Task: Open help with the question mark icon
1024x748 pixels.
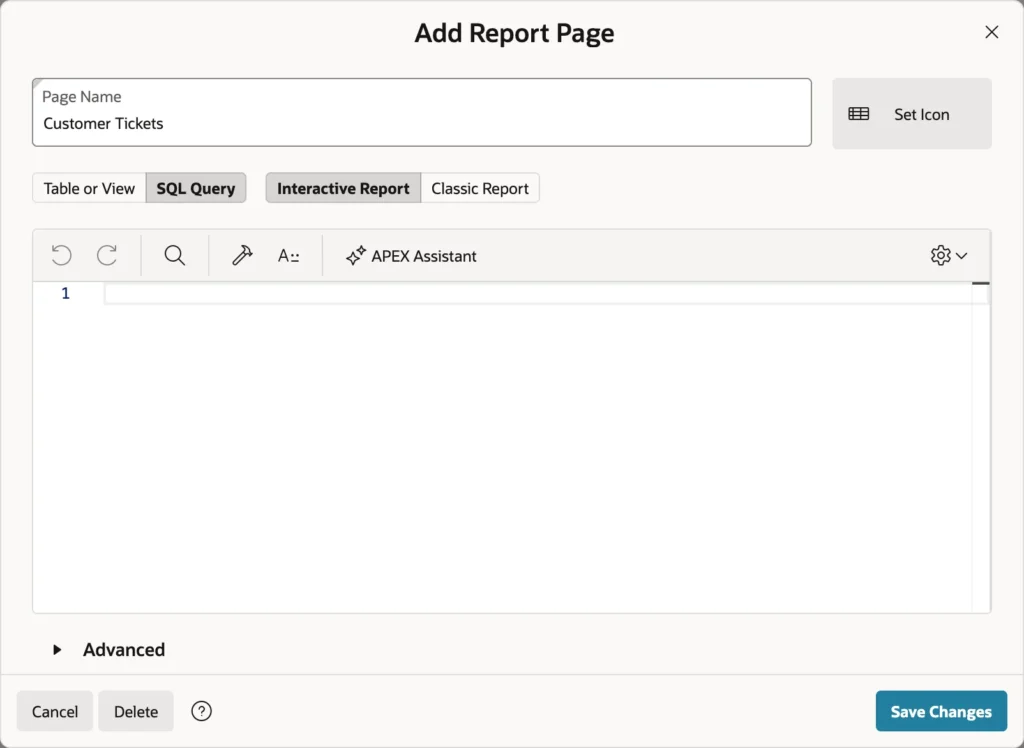Action: (x=201, y=711)
